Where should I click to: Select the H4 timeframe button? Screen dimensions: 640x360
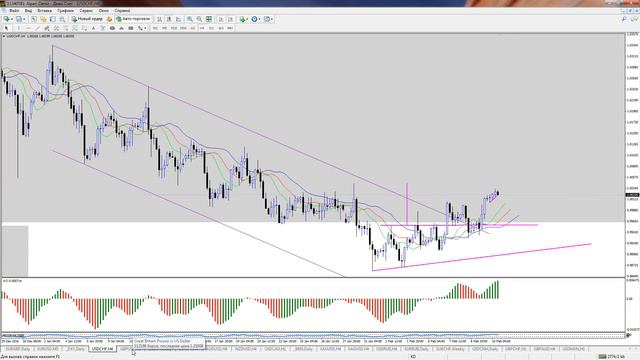click(202, 28)
